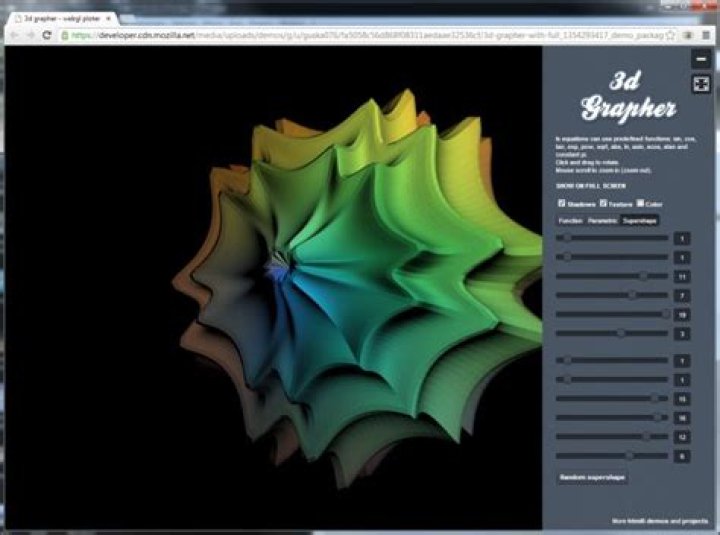This screenshot has height=535, width=720.
Task: Click the first slider of the upper group
Action: point(612,238)
